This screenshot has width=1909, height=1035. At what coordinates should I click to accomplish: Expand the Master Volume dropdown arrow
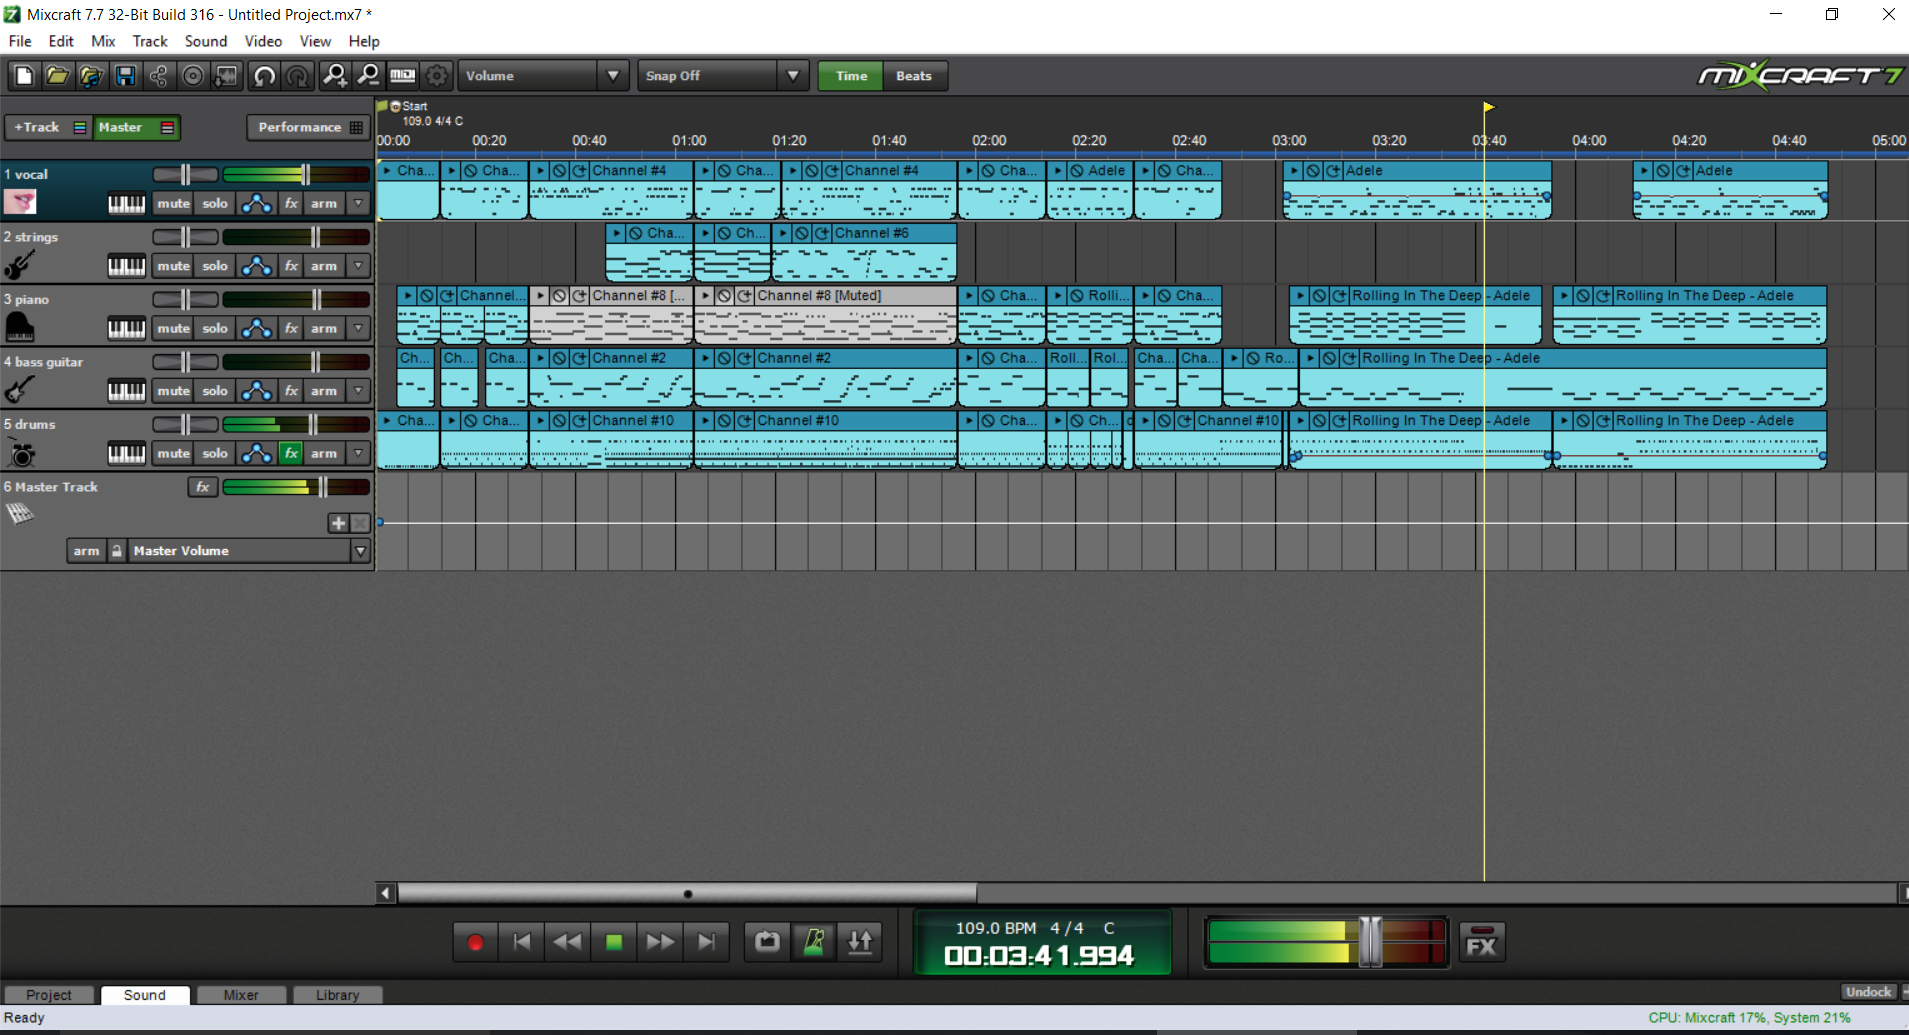coord(361,551)
